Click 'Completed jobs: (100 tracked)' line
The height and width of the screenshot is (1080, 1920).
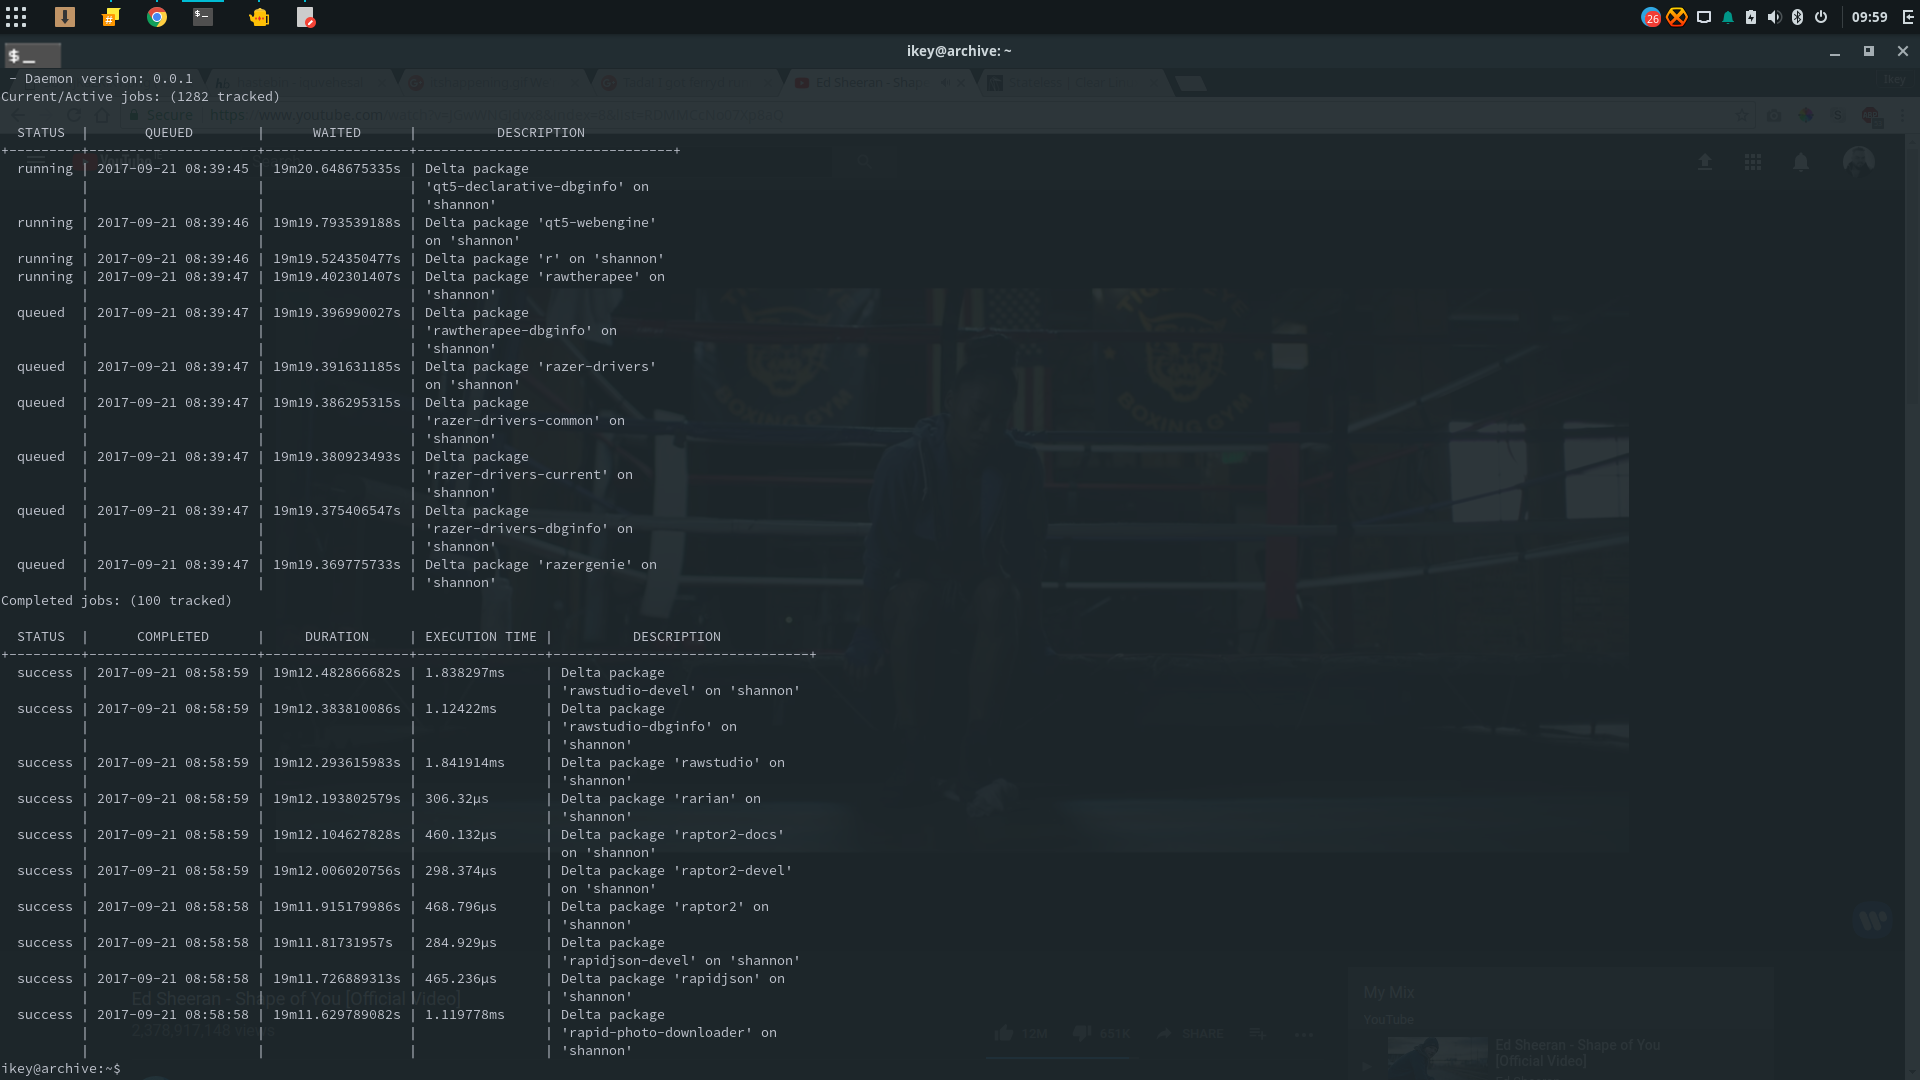(116, 600)
